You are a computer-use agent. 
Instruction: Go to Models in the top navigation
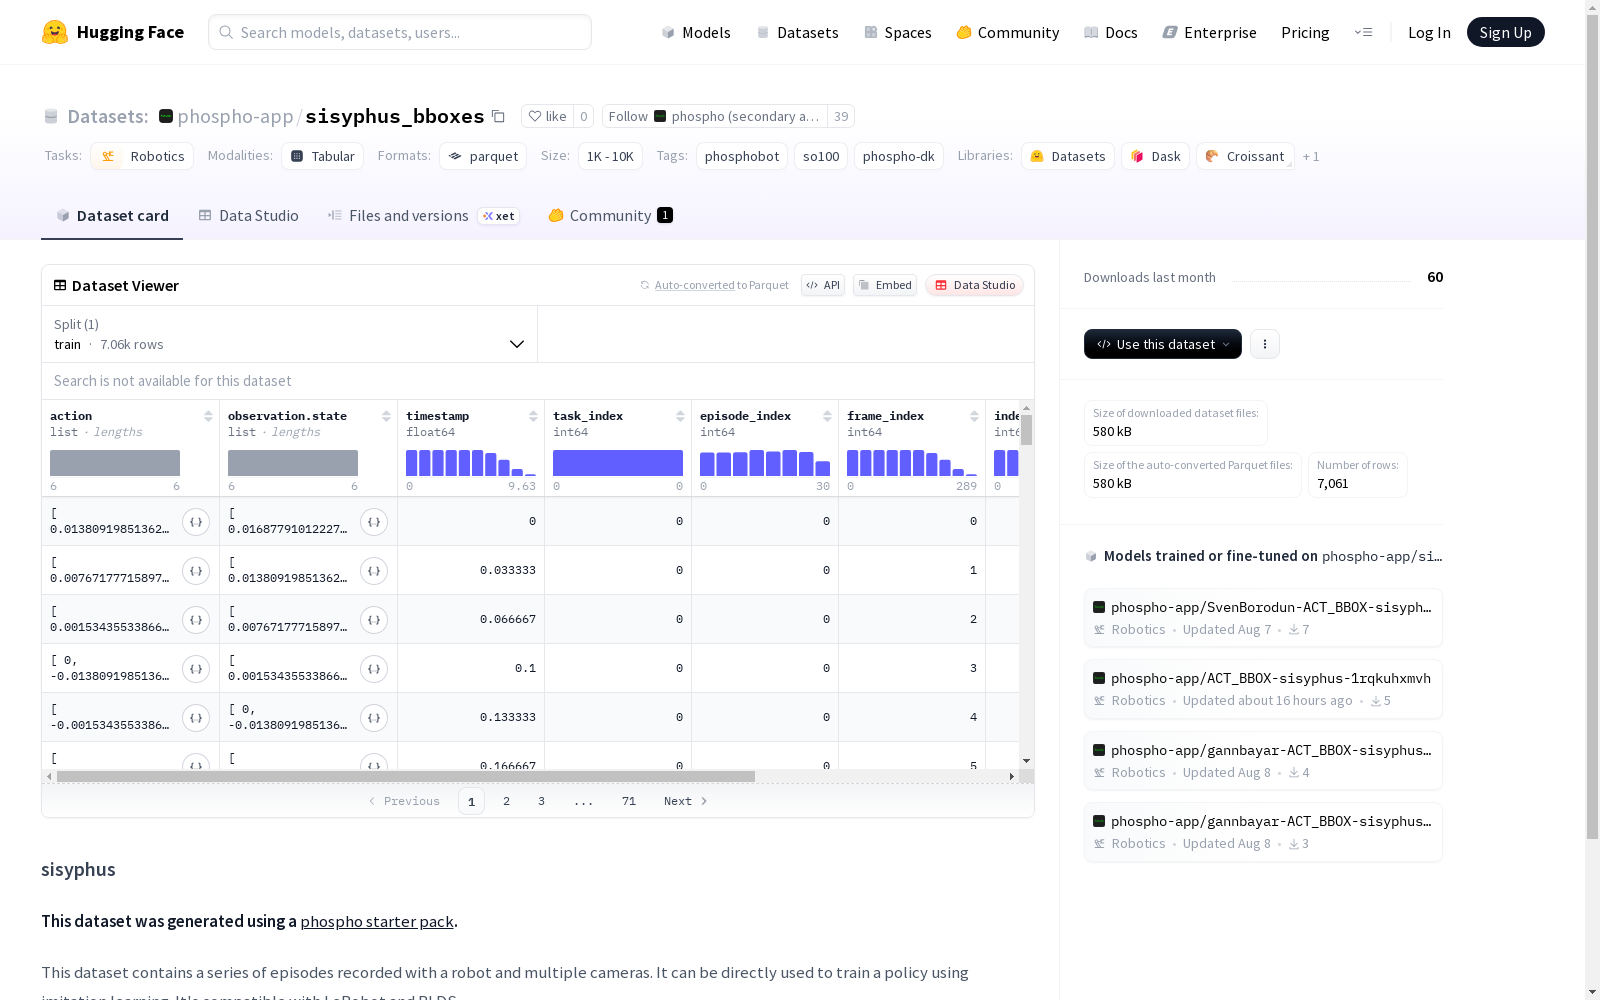point(696,32)
